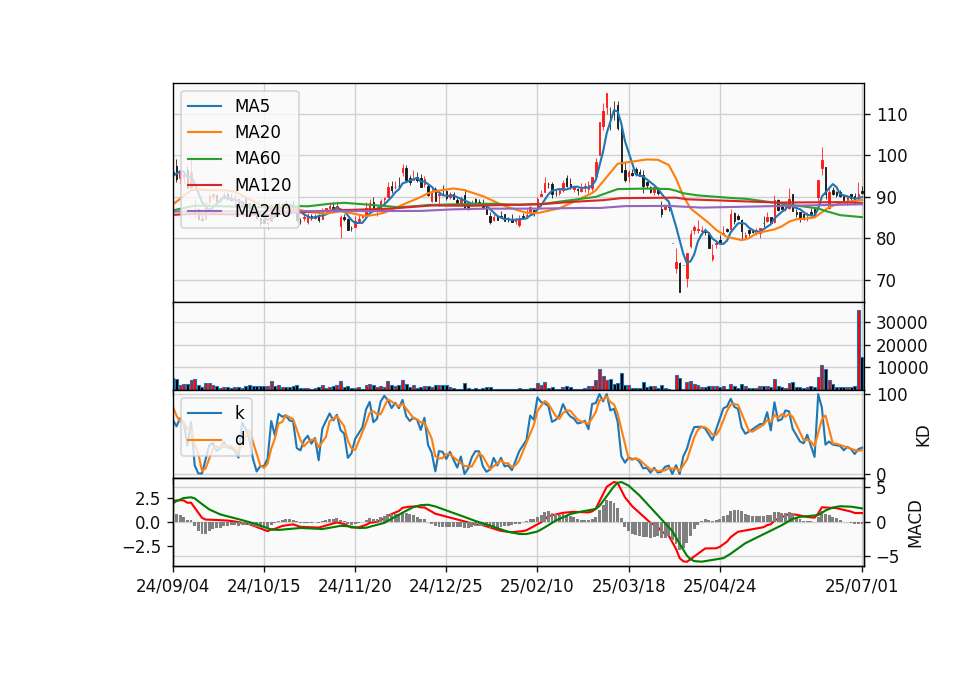Click the 30000 volume axis tick

902,323
